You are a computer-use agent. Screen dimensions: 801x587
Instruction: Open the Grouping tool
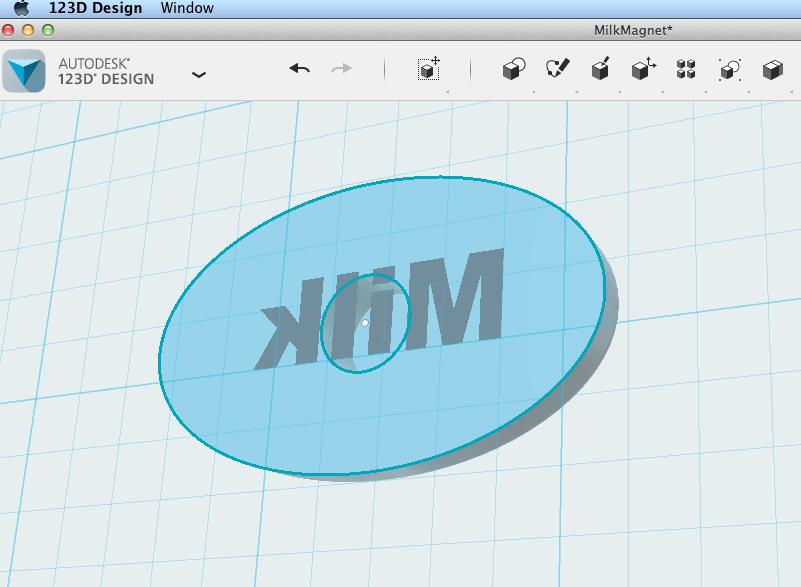[729, 69]
